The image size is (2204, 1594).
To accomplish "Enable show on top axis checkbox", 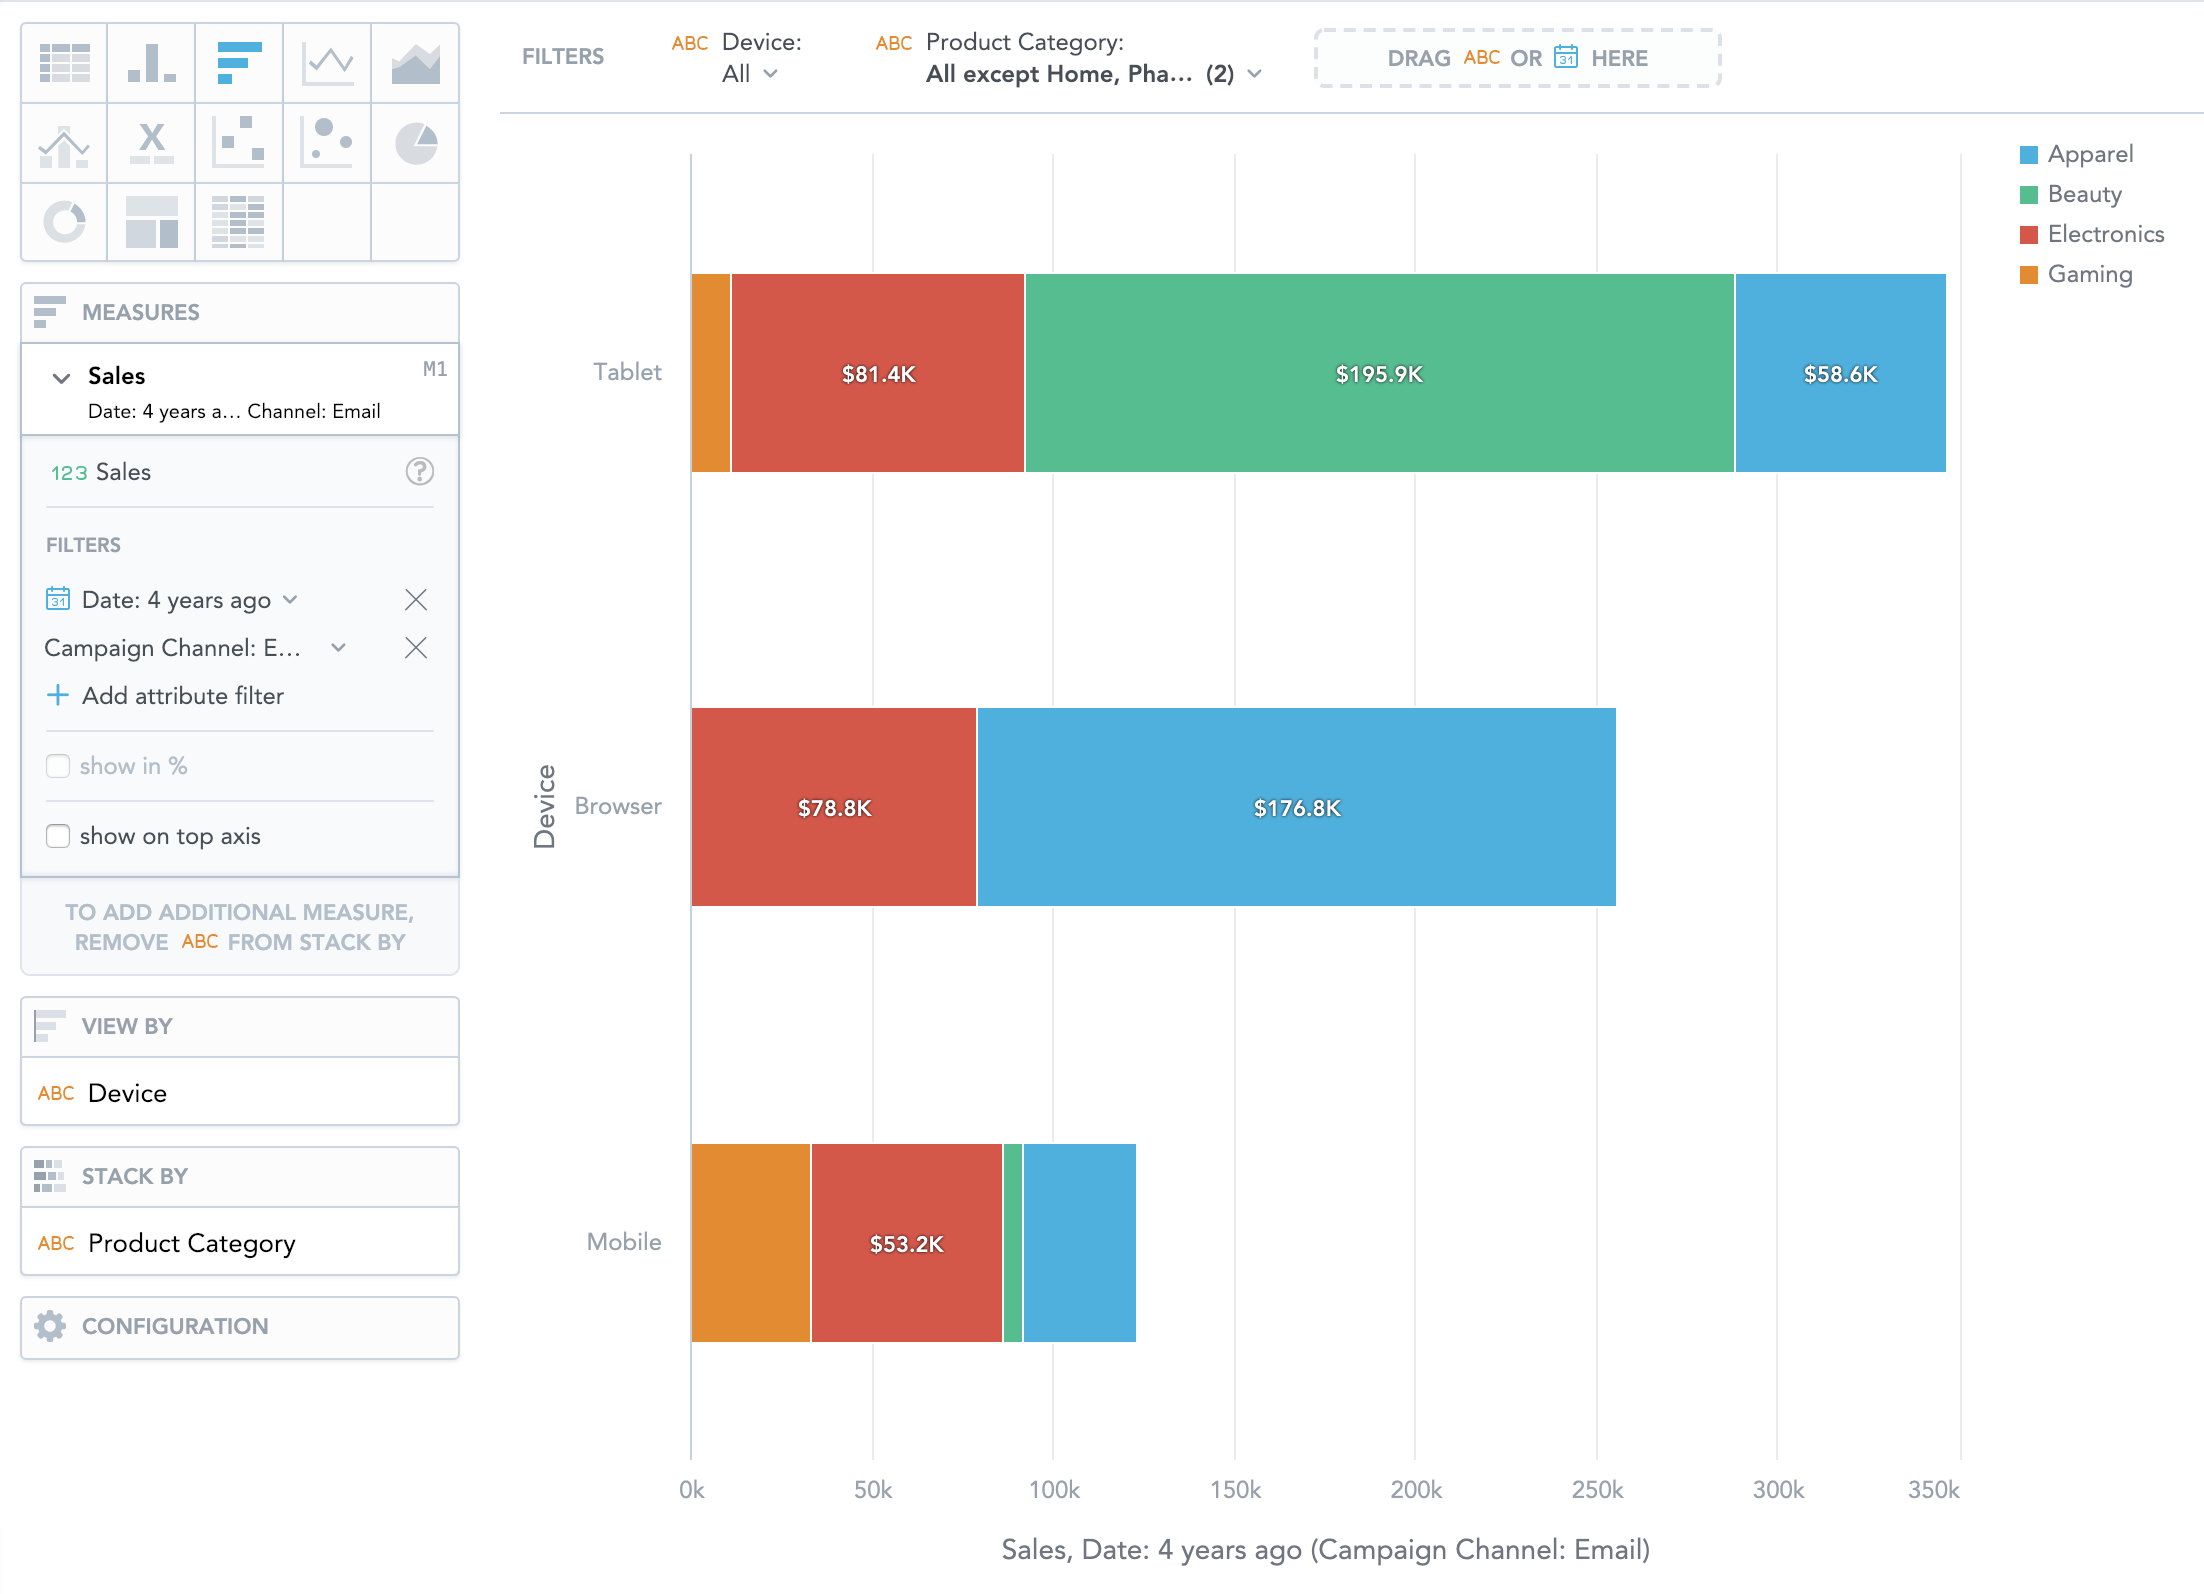I will click(x=58, y=836).
